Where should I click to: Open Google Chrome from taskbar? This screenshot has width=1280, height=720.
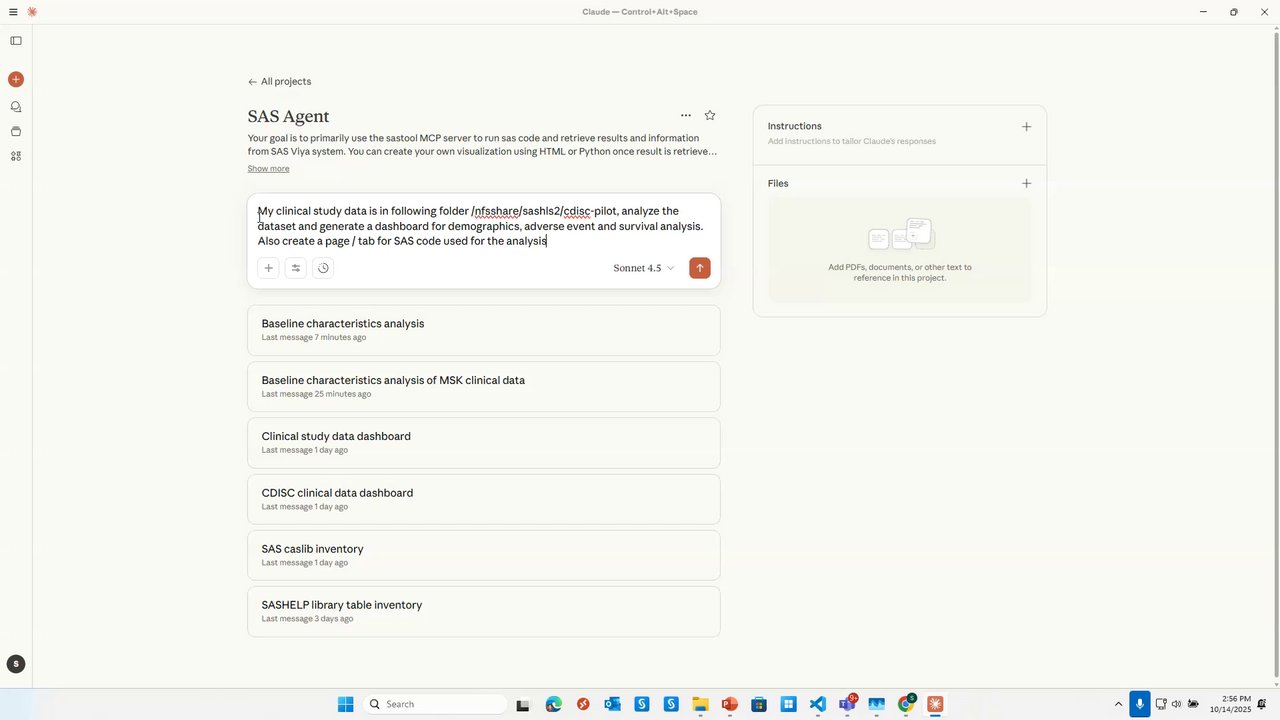pos(906,704)
